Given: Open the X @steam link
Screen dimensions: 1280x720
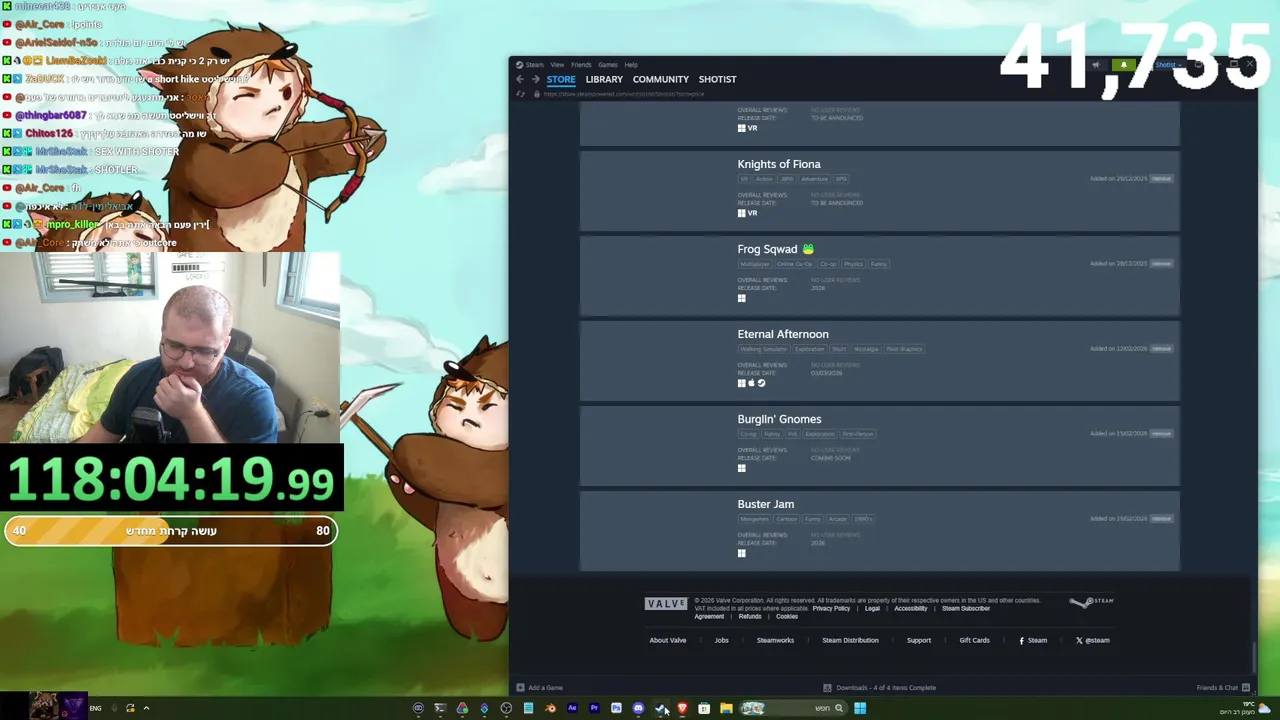Looking at the screenshot, I should coord(1092,640).
